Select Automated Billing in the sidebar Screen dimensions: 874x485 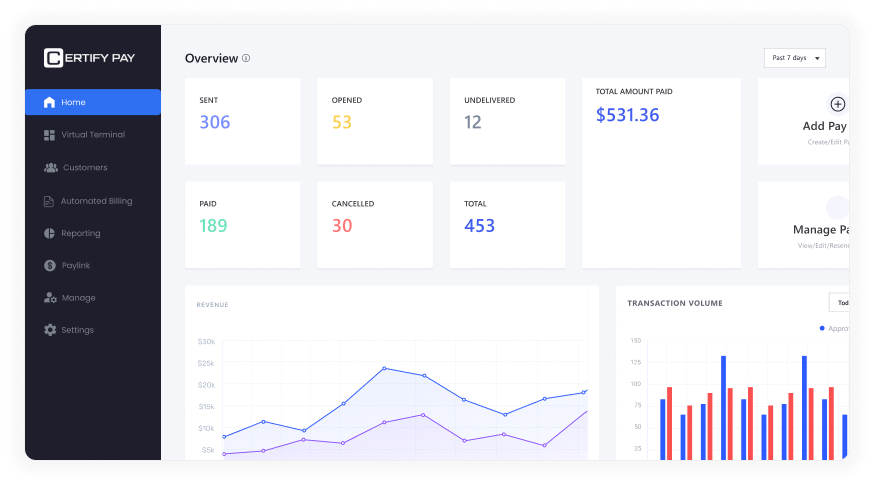point(96,201)
